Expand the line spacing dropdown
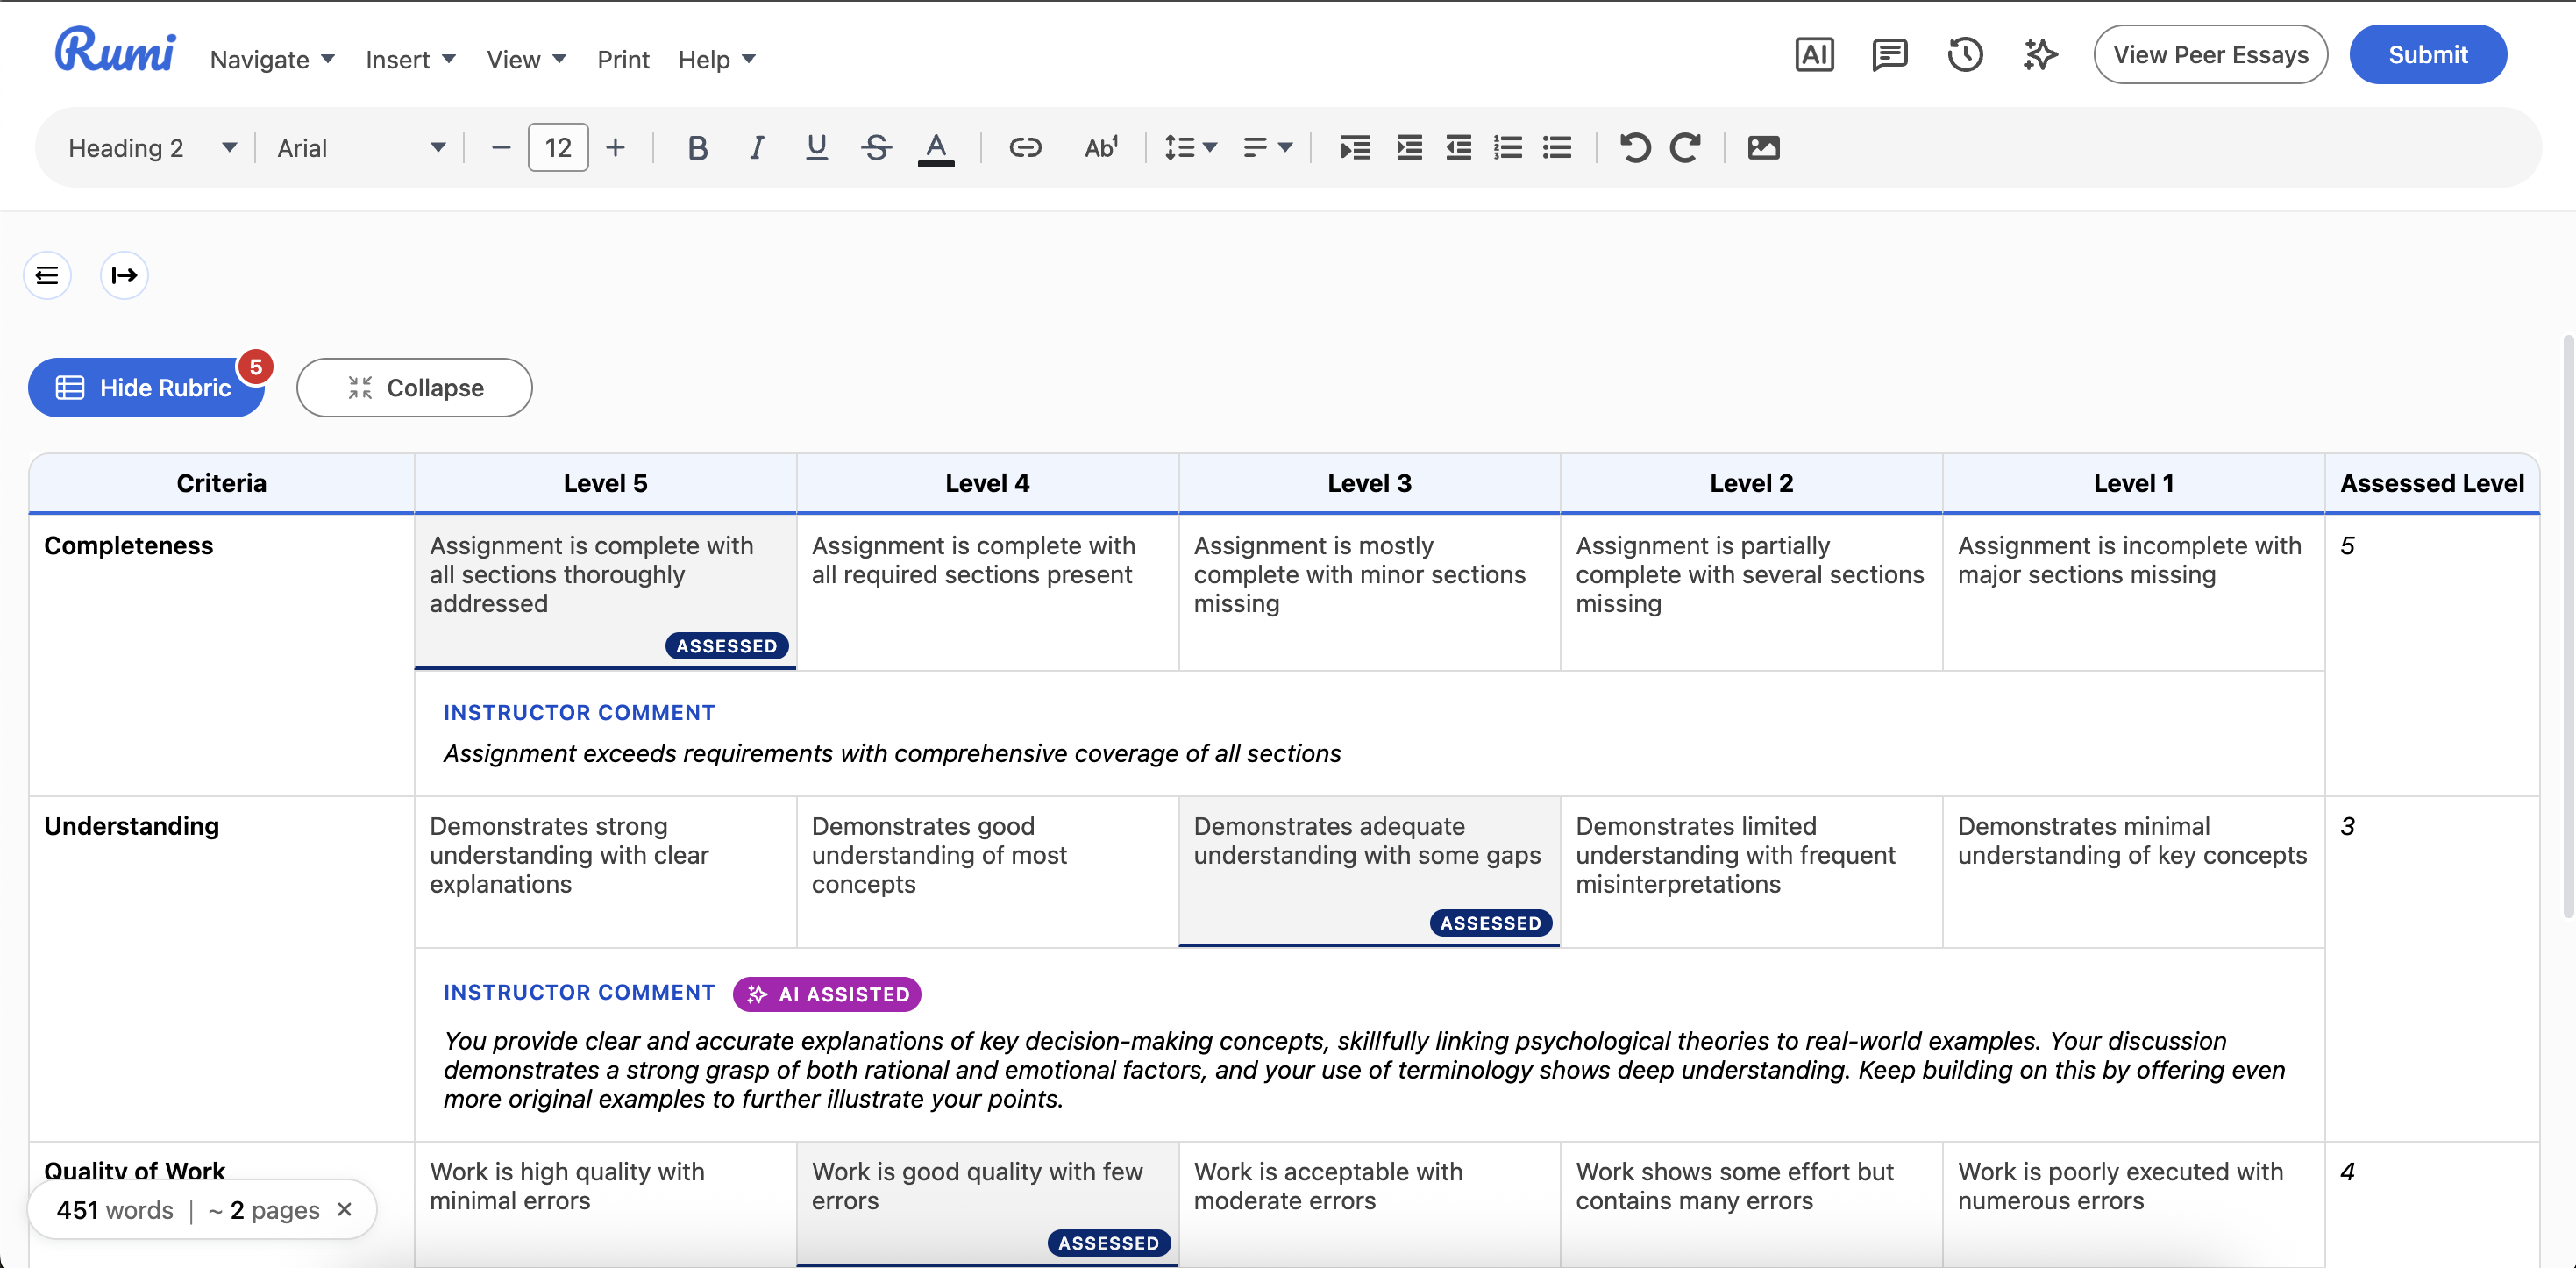The height and width of the screenshot is (1268, 2576). 1190,148
